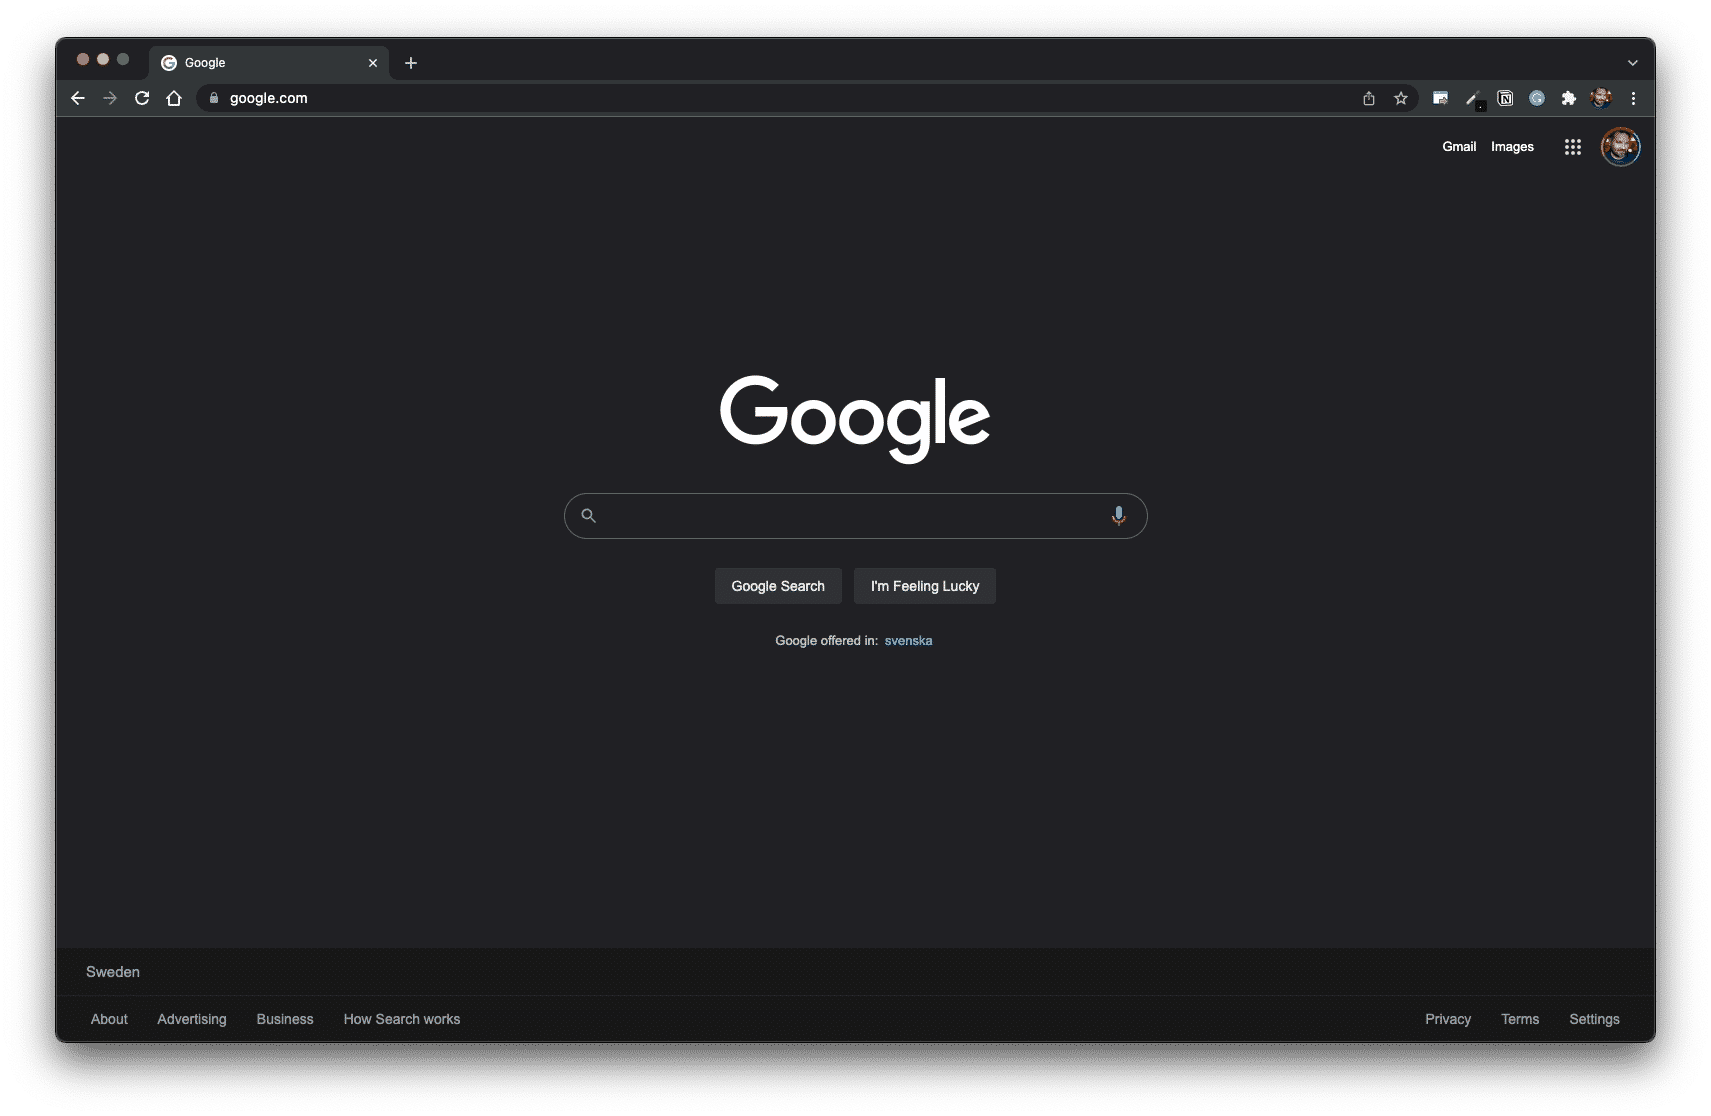Switch Google to svenska
This screenshot has width=1711, height=1116.
coord(908,641)
